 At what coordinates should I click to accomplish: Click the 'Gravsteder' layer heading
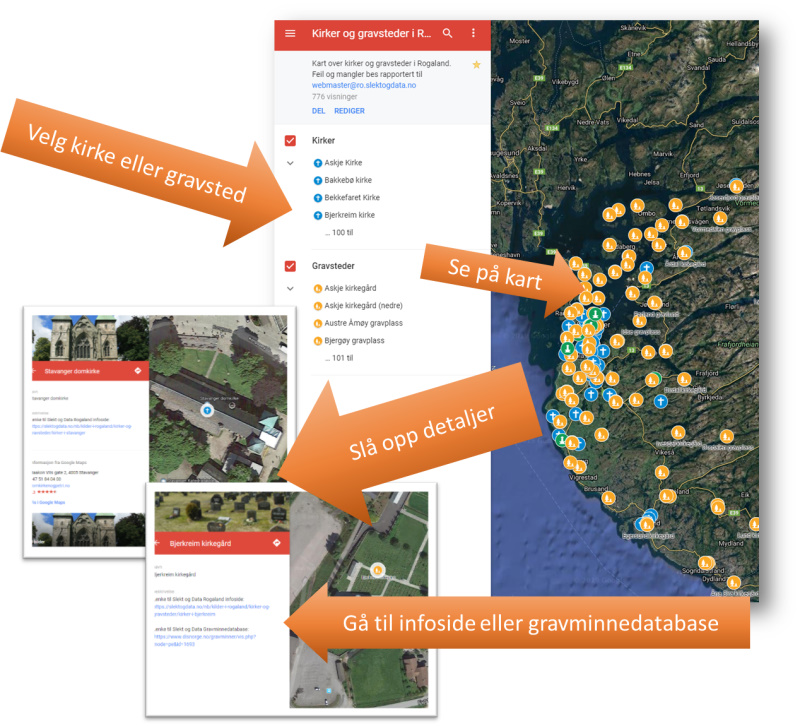[x=333, y=266]
